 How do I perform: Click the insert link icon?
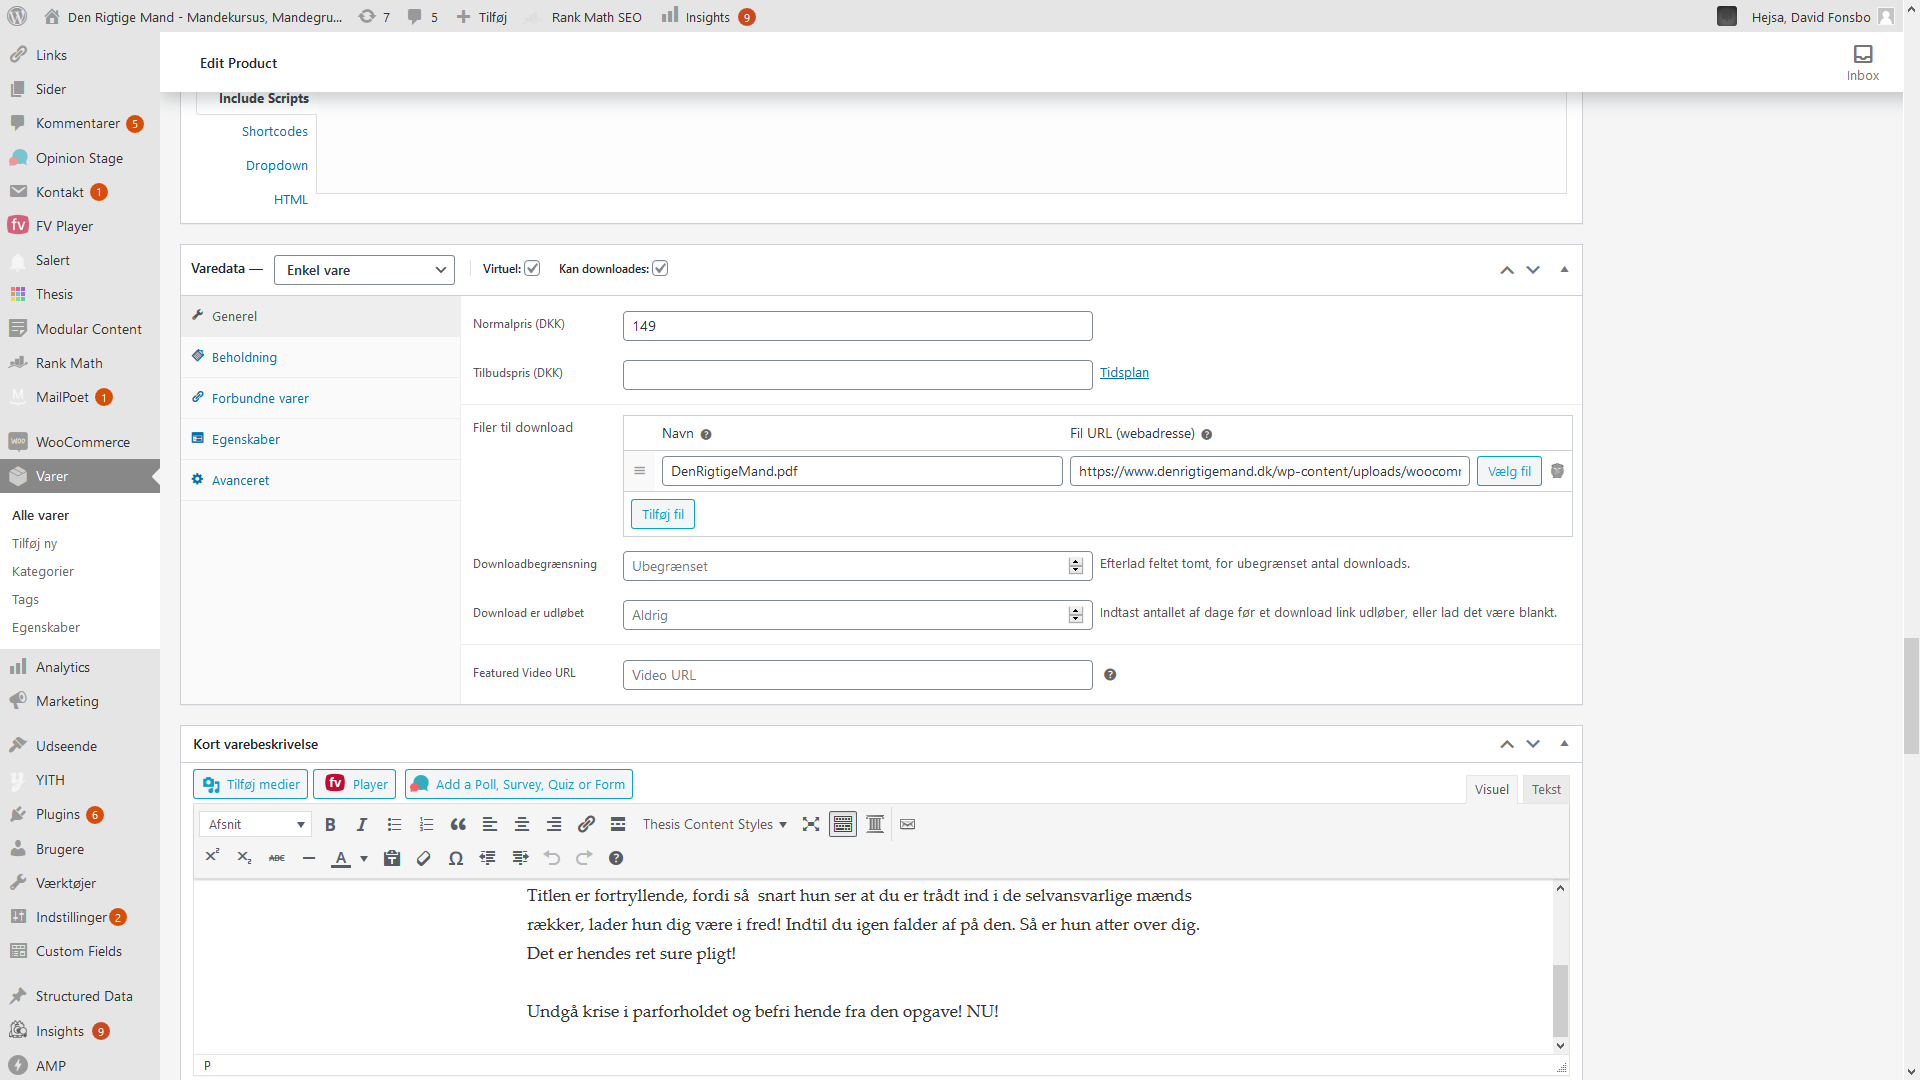[x=586, y=825]
